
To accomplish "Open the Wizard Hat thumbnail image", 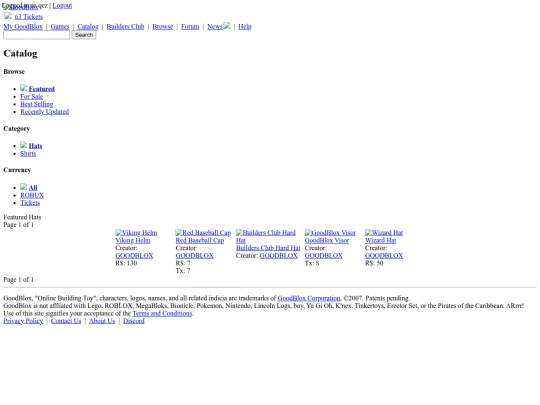I will (x=384, y=233).
